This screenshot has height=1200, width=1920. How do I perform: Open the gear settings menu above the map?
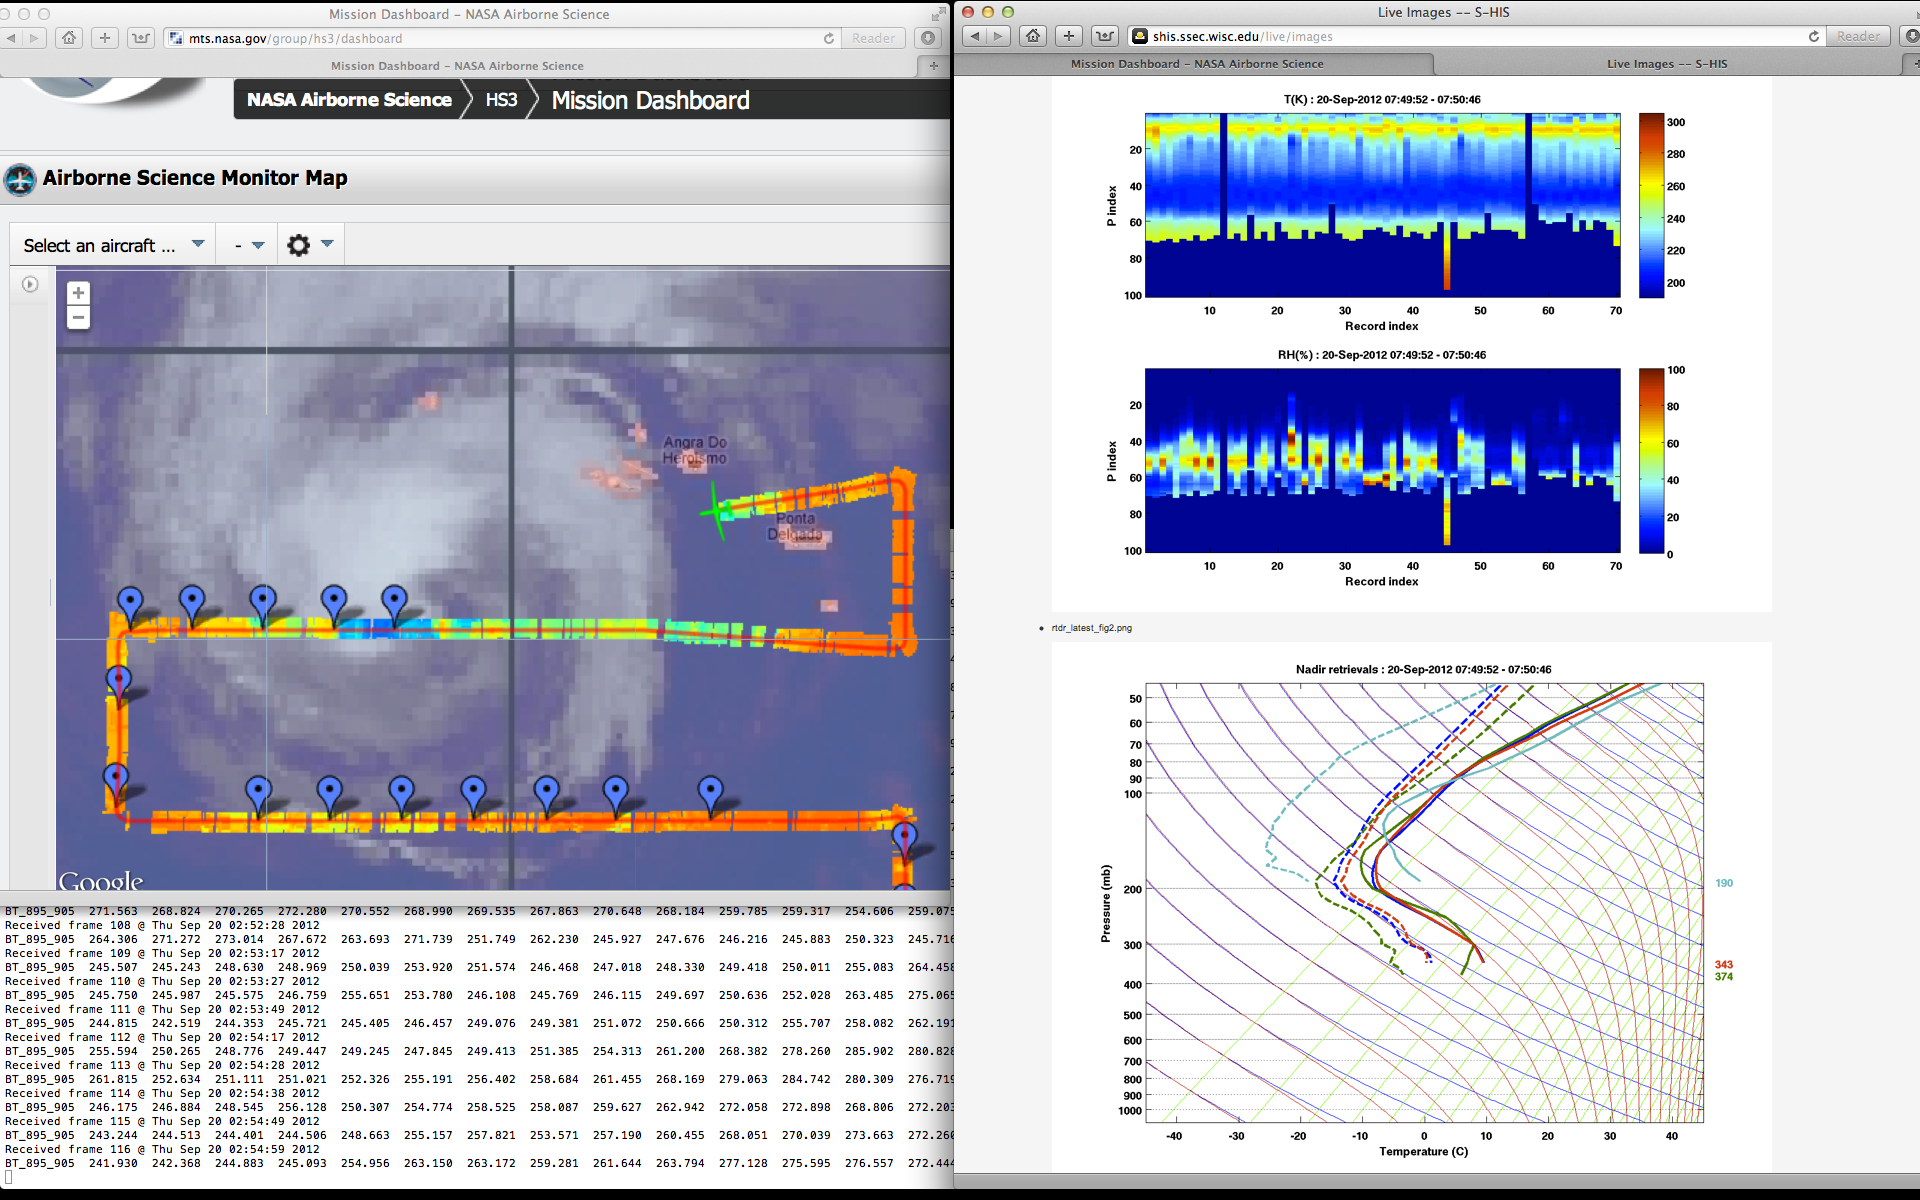coord(298,245)
